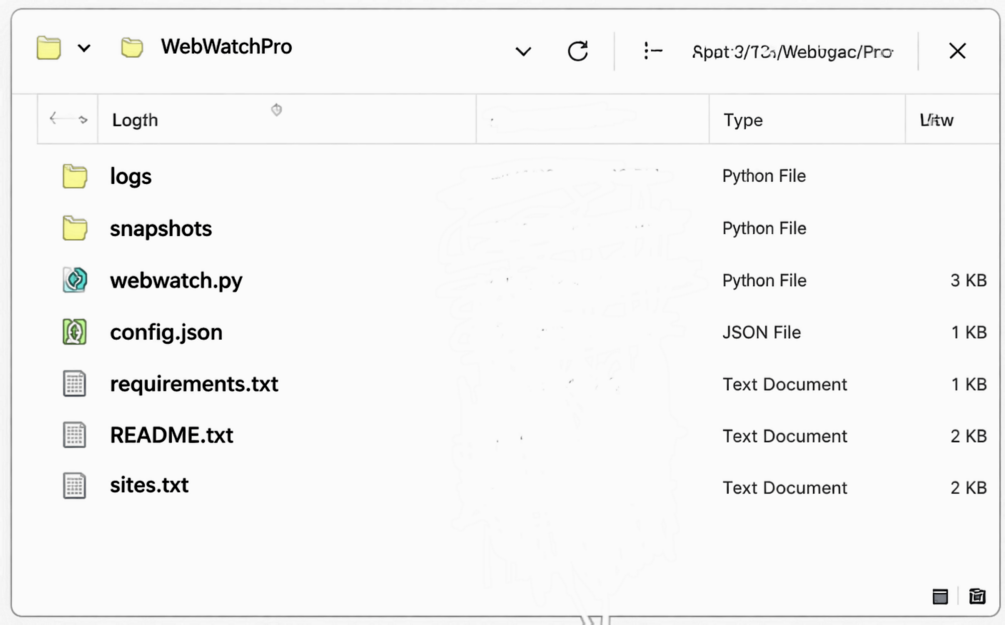The image size is (1005, 625).
Task: Click Text Document type for sites.txt
Action: tap(785, 488)
